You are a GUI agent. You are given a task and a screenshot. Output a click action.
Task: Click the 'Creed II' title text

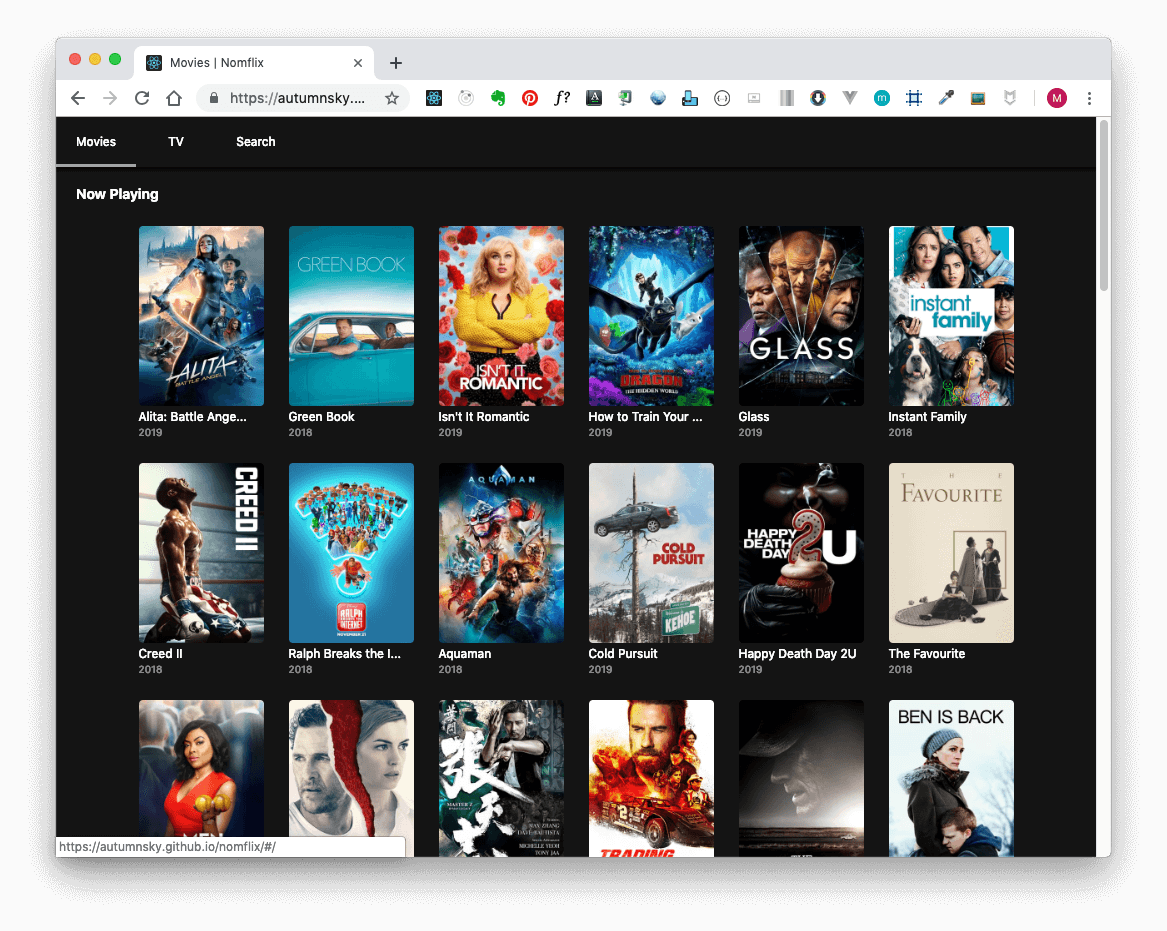[x=160, y=653]
